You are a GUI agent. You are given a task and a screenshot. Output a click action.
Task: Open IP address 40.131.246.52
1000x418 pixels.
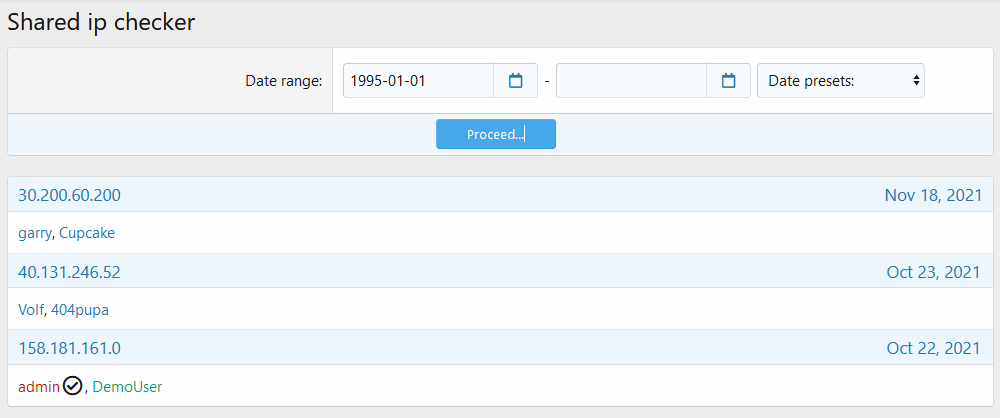pyautogui.click(x=69, y=272)
